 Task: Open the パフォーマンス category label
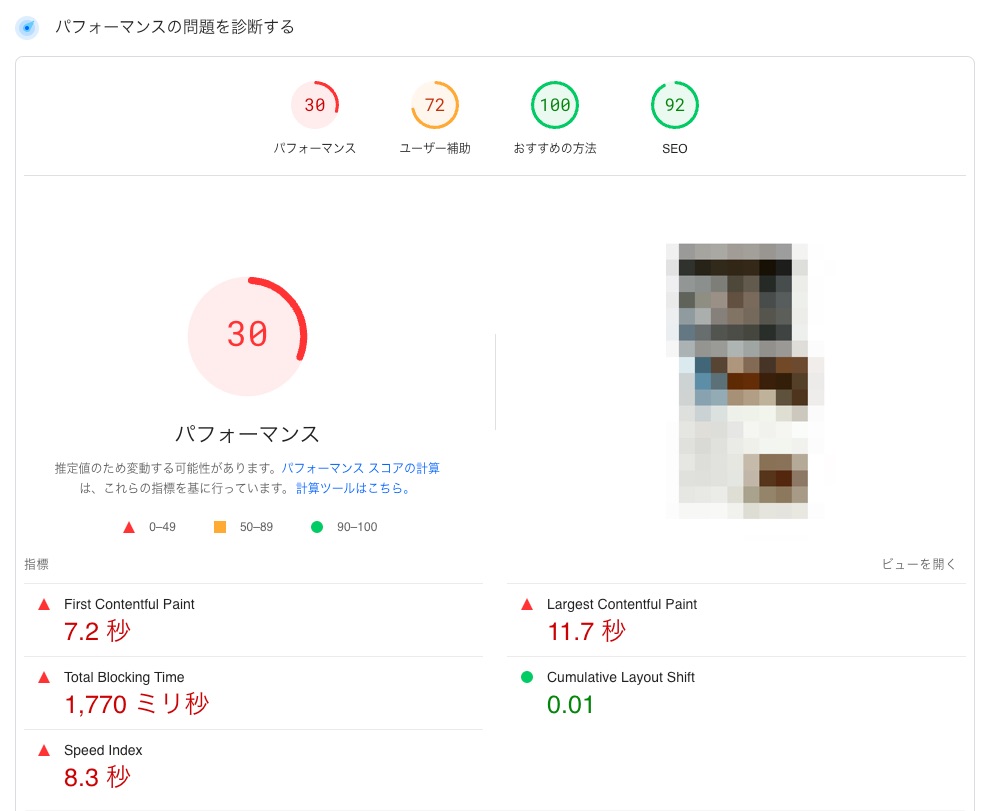[x=314, y=148]
